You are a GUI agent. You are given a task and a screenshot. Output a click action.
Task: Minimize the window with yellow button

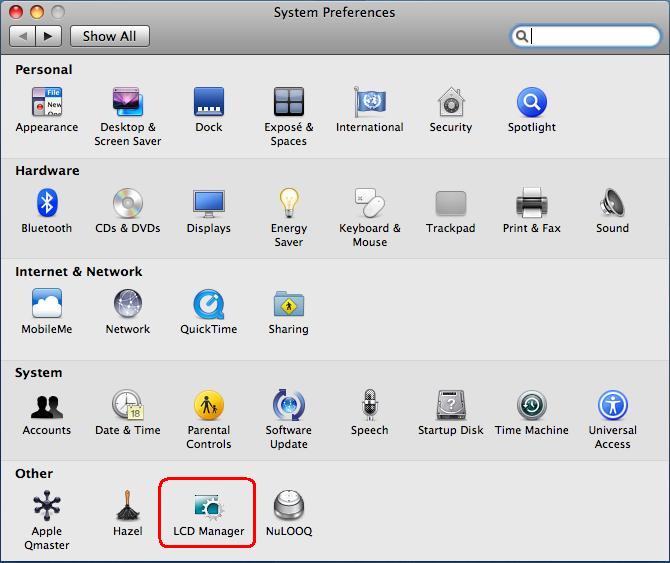[x=37, y=12]
